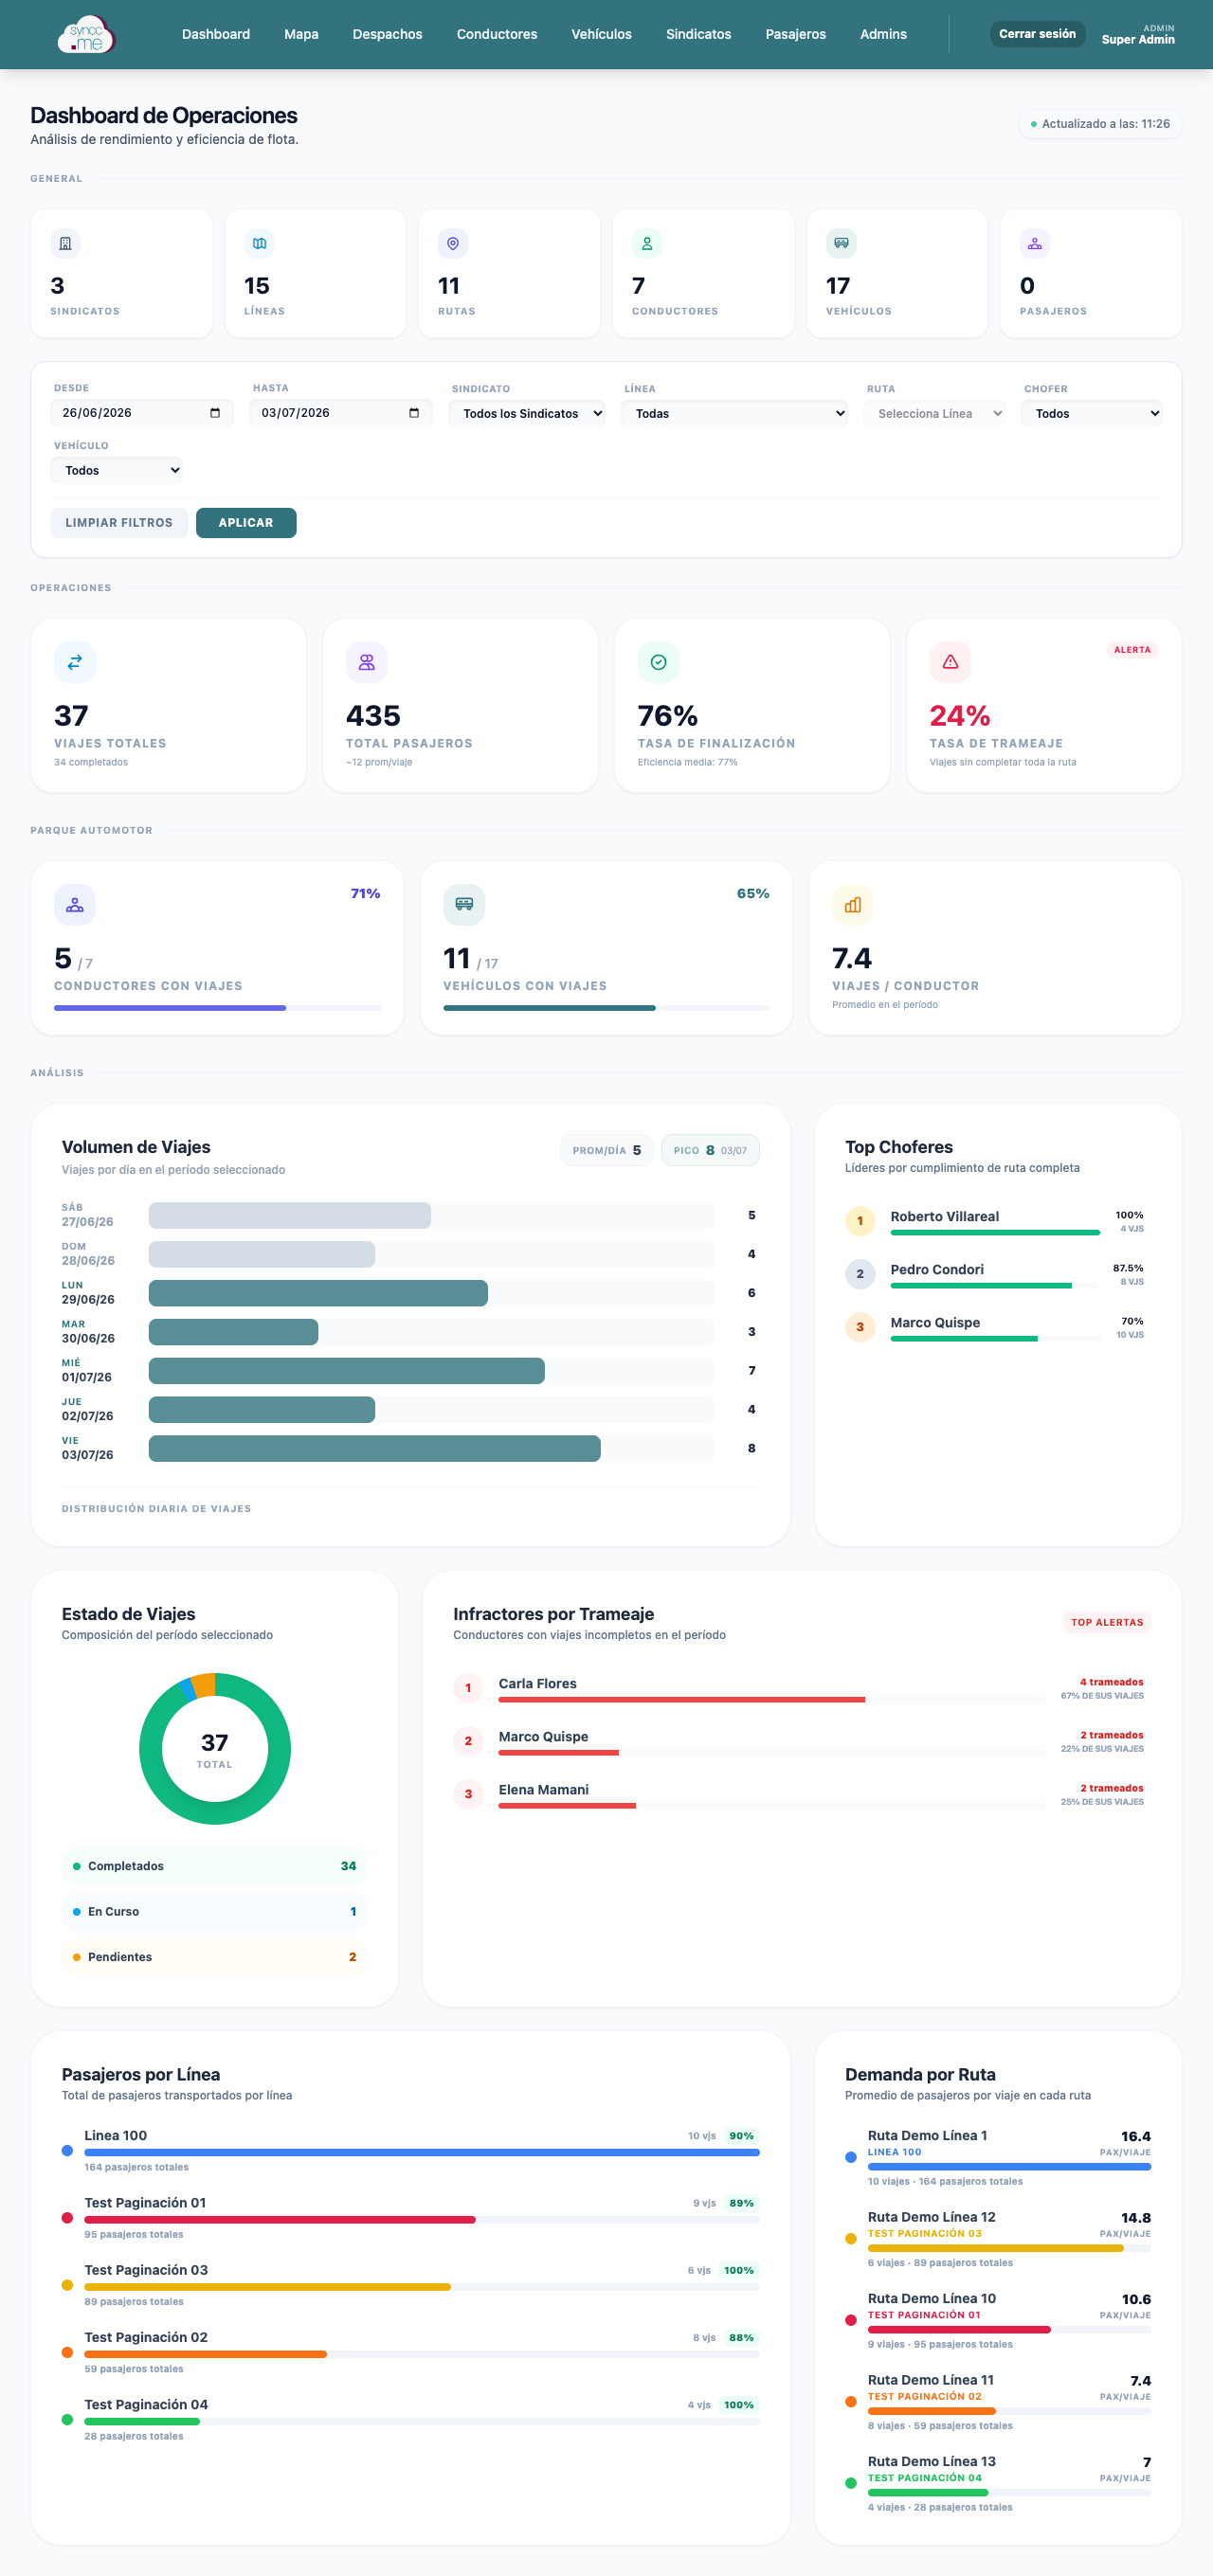This screenshot has width=1213, height=2576.
Task: Click Ruta Demo Línea 12 entry
Action: pos(998,2239)
